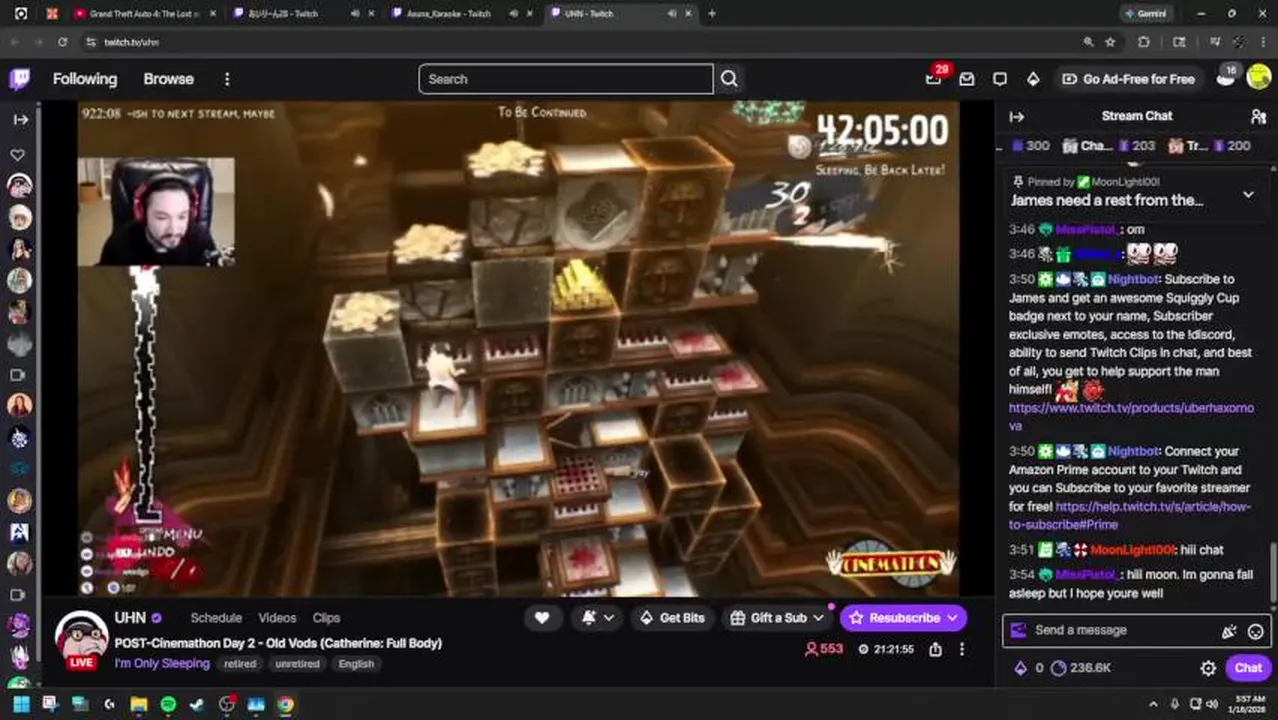Mute the UHN - Twitch browser tab audio
This screenshot has height=720, width=1278.
tap(672, 14)
